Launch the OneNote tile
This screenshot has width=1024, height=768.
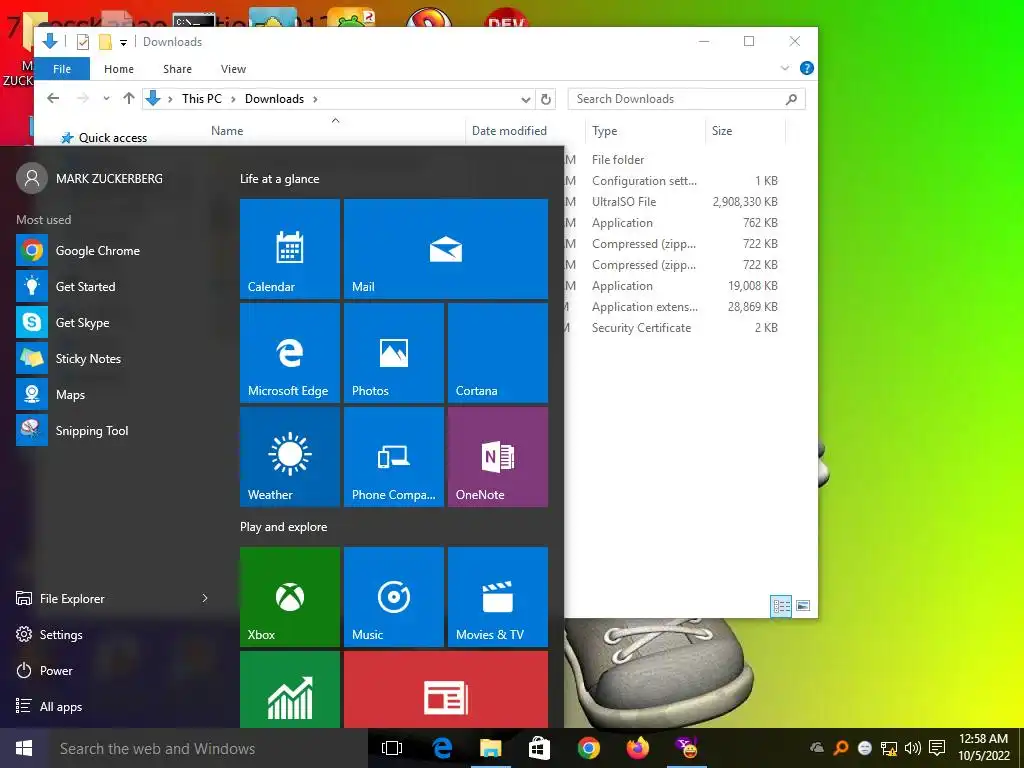pos(498,456)
